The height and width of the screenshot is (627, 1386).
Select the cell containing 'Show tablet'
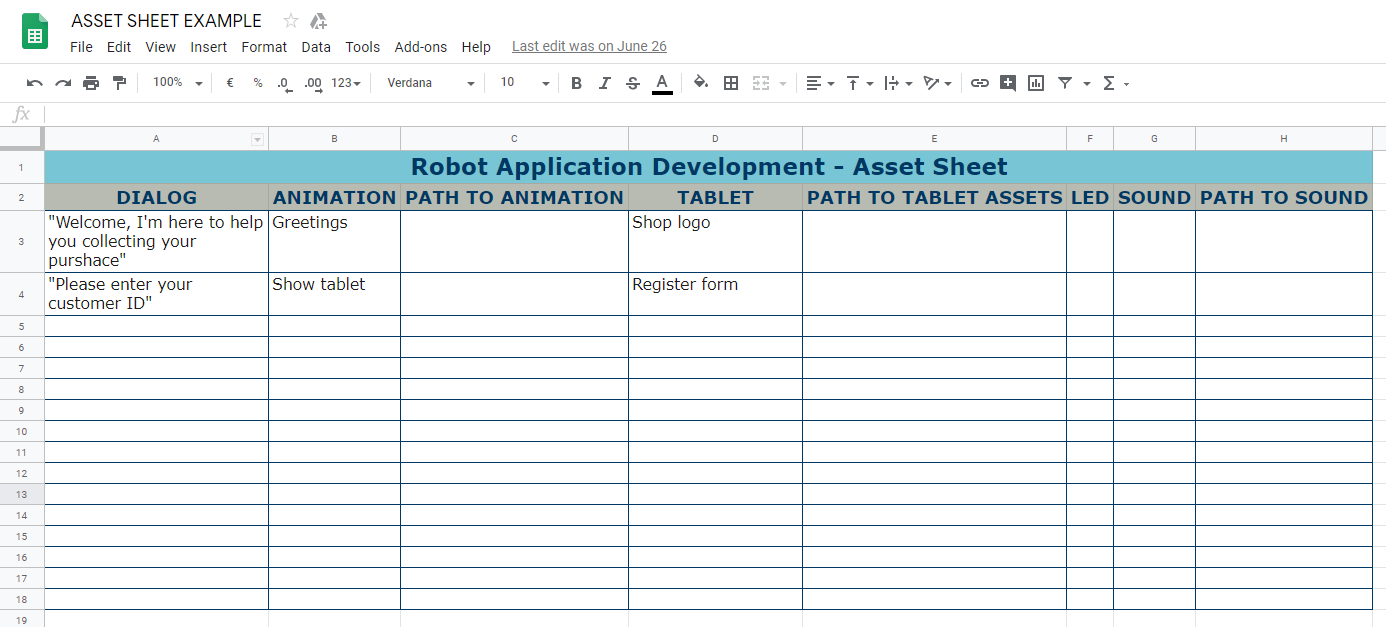click(x=334, y=294)
